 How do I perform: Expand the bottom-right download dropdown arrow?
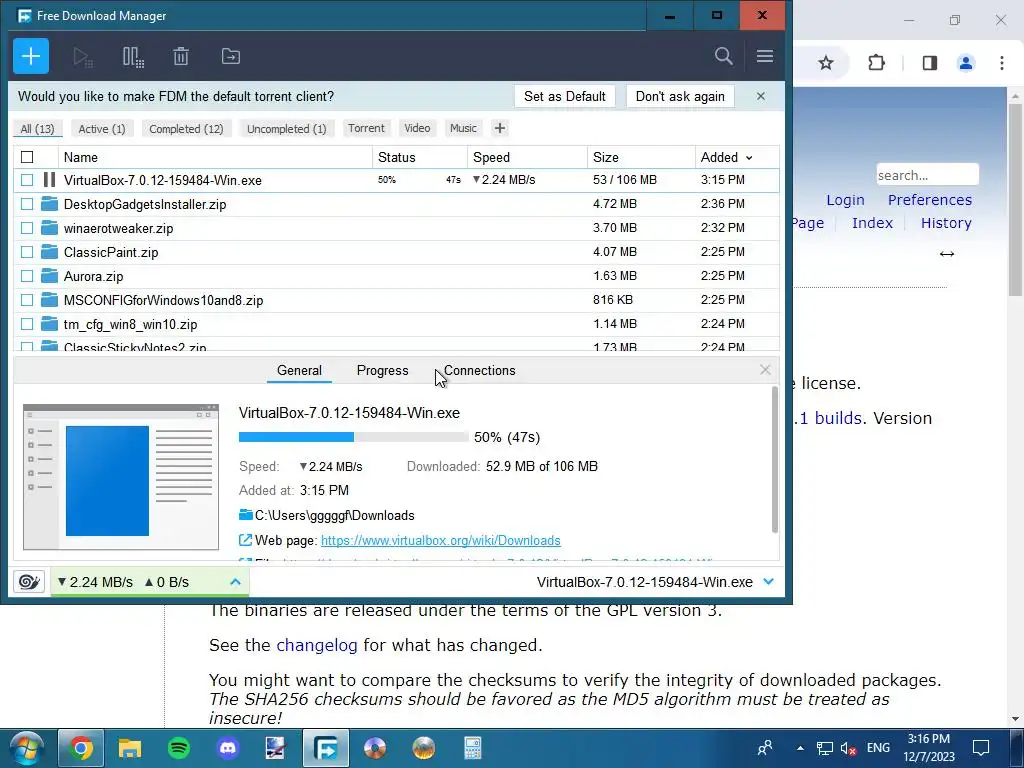pyautogui.click(x=769, y=581)
